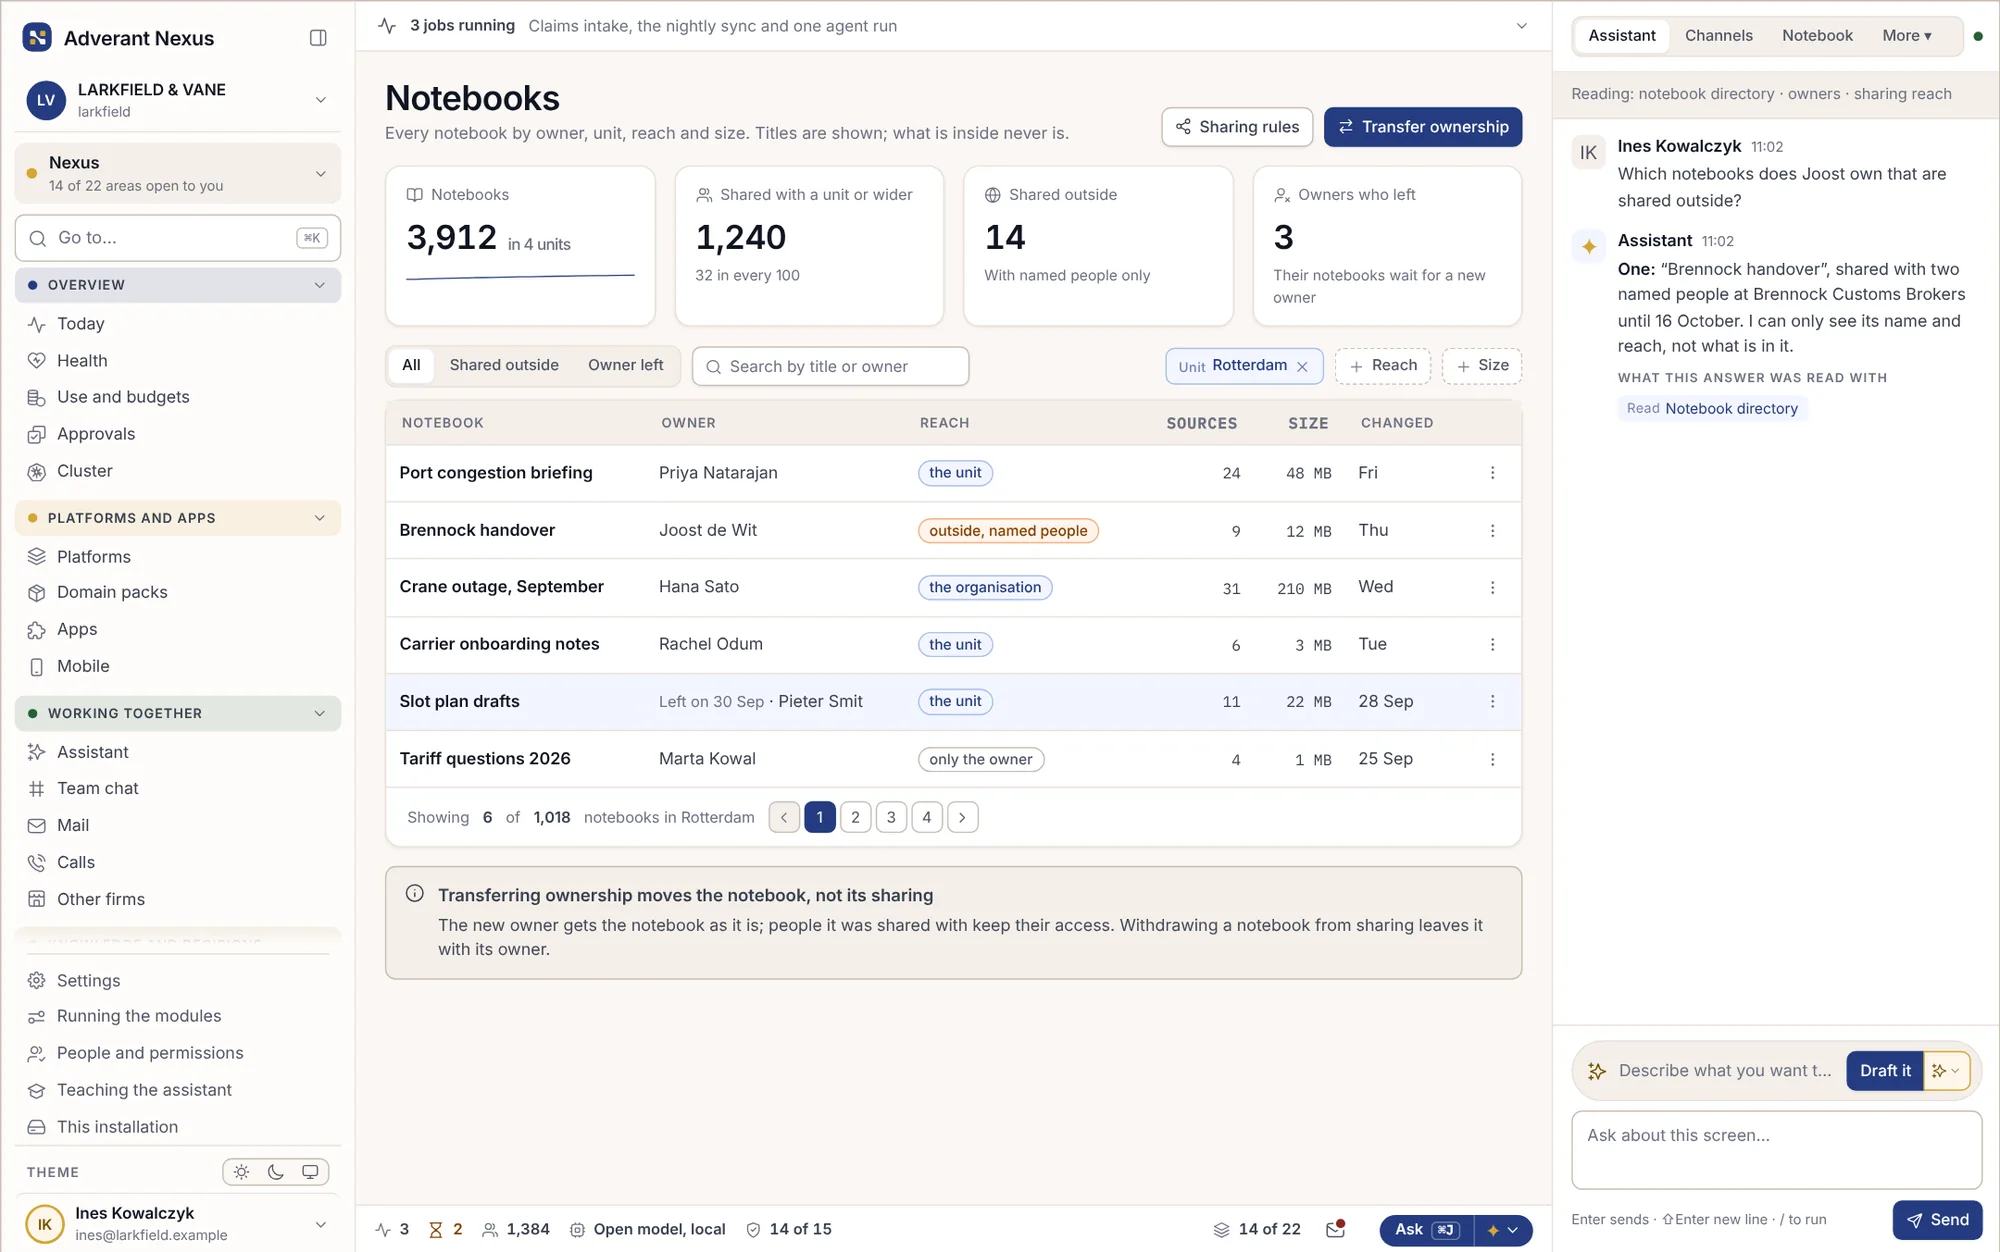Open Team chat
The height and width of the screenshot is (1252, 2000).
pyautogui.click(x=98, y=788)
